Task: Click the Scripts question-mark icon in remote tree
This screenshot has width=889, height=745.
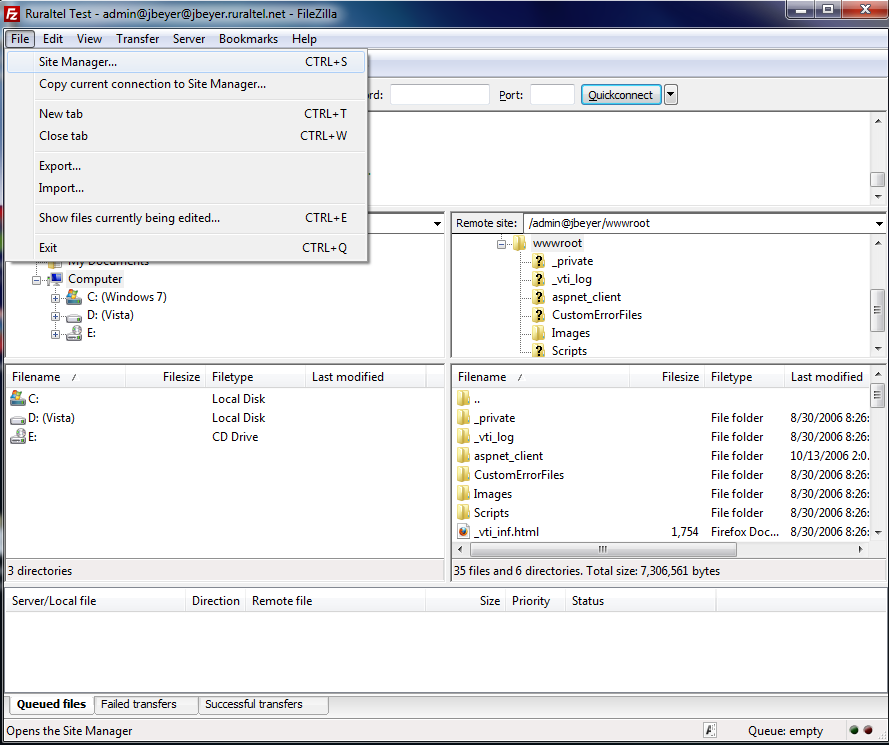Action: coord(539,351)
